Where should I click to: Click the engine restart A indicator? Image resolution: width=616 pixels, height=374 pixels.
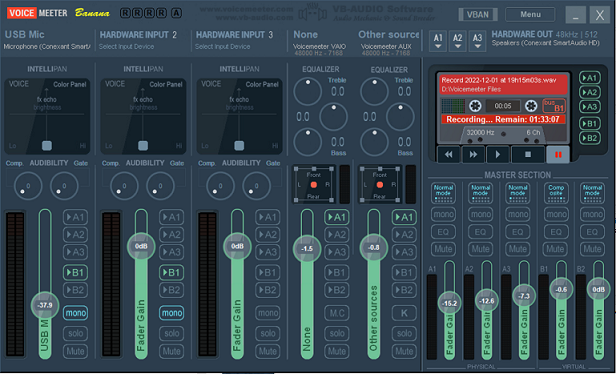coord(177,13)
